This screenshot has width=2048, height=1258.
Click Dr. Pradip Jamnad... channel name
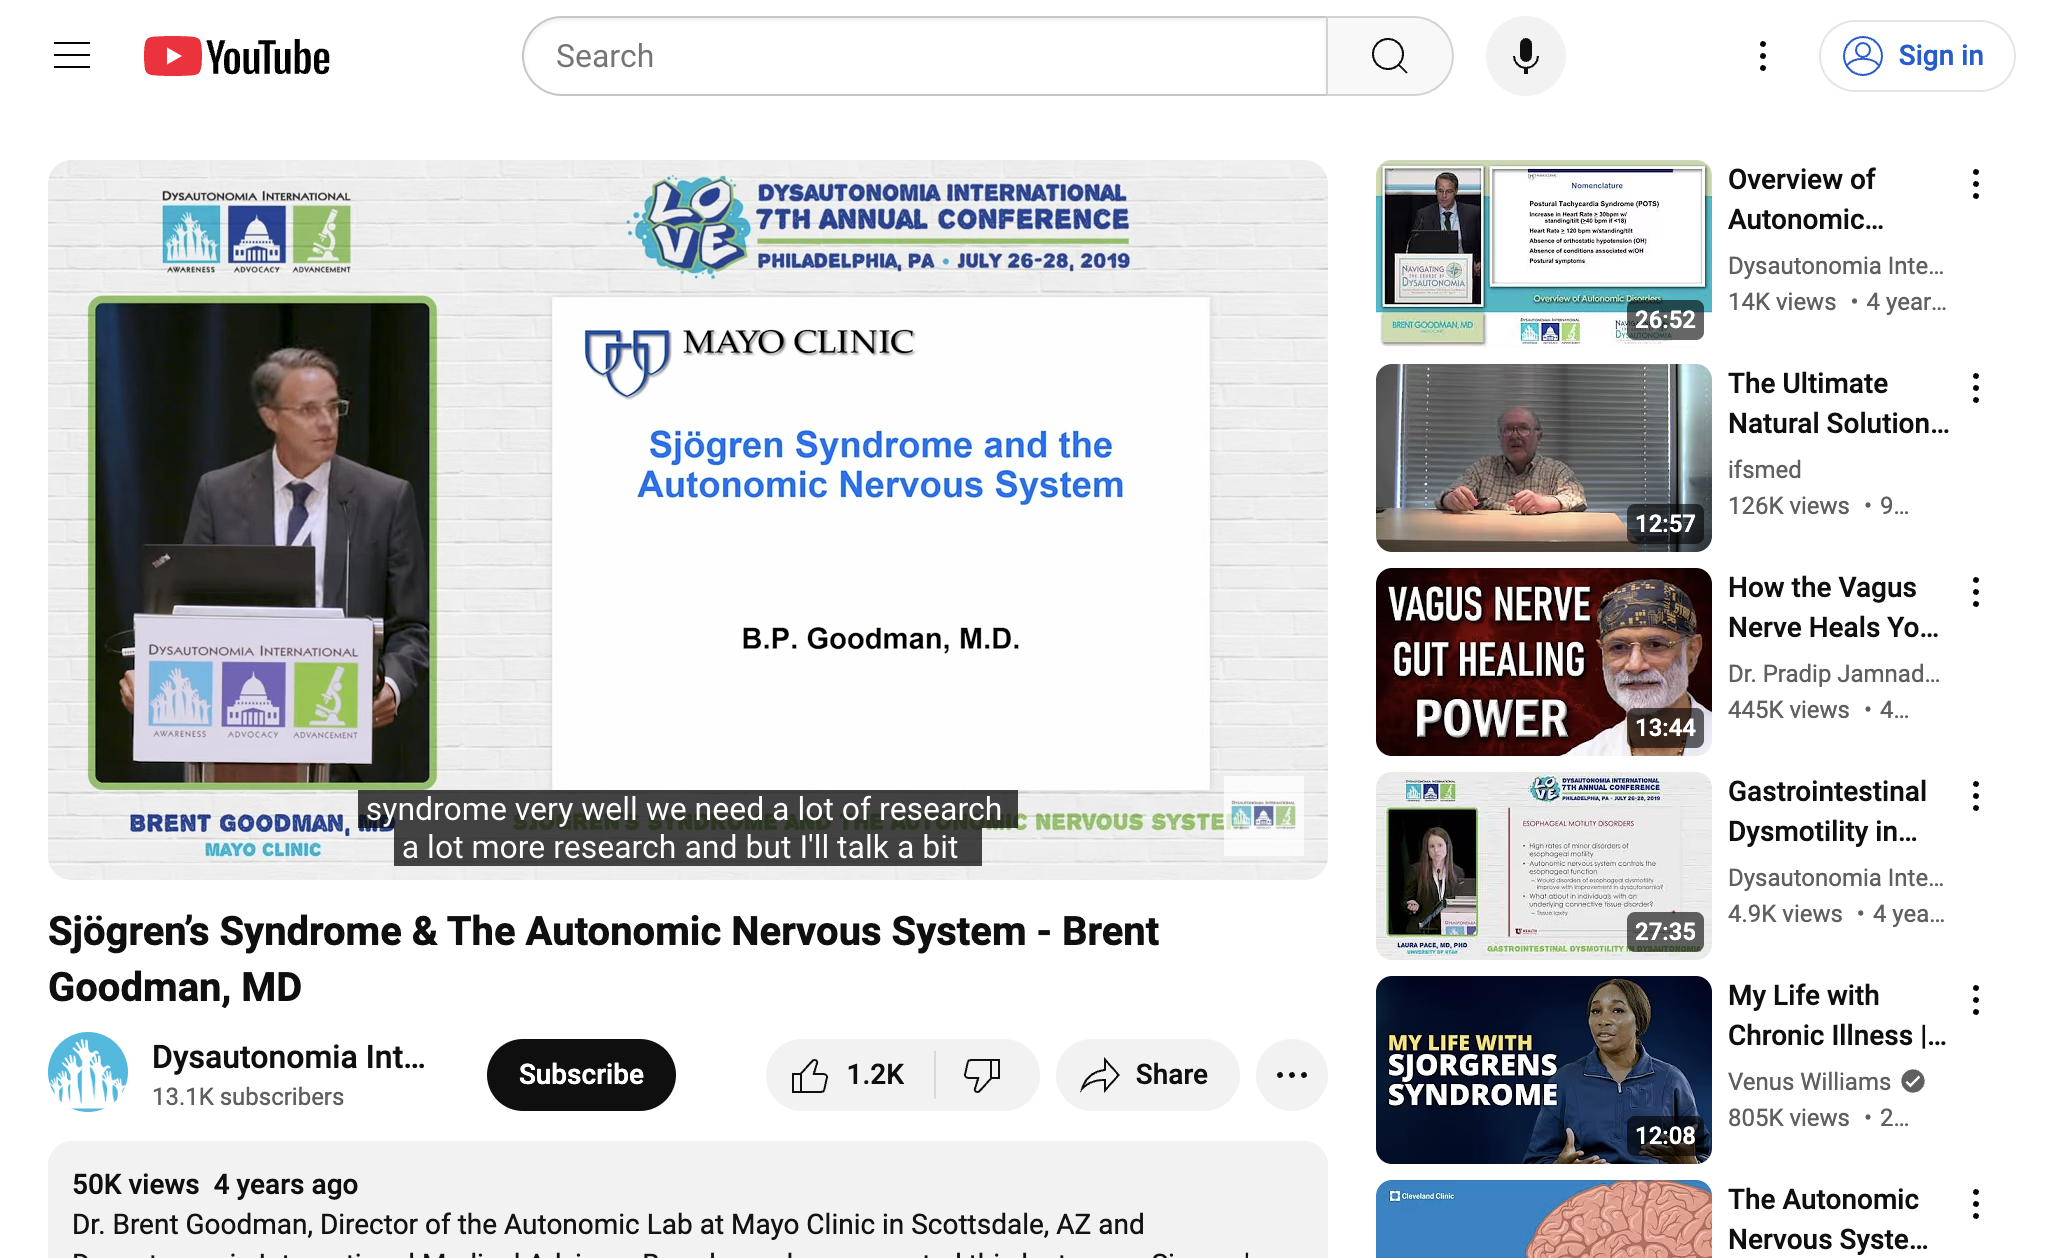coord(1834,673)
